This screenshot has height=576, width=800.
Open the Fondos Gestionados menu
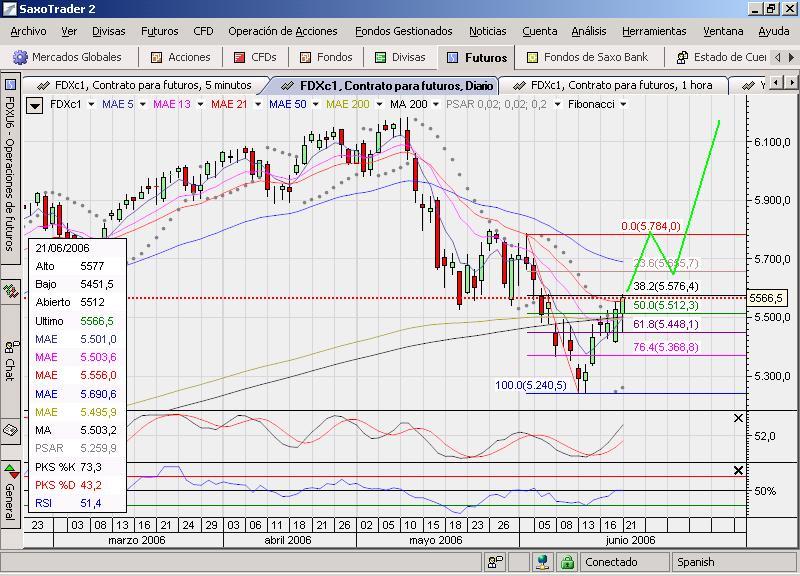tap(404, 32)
